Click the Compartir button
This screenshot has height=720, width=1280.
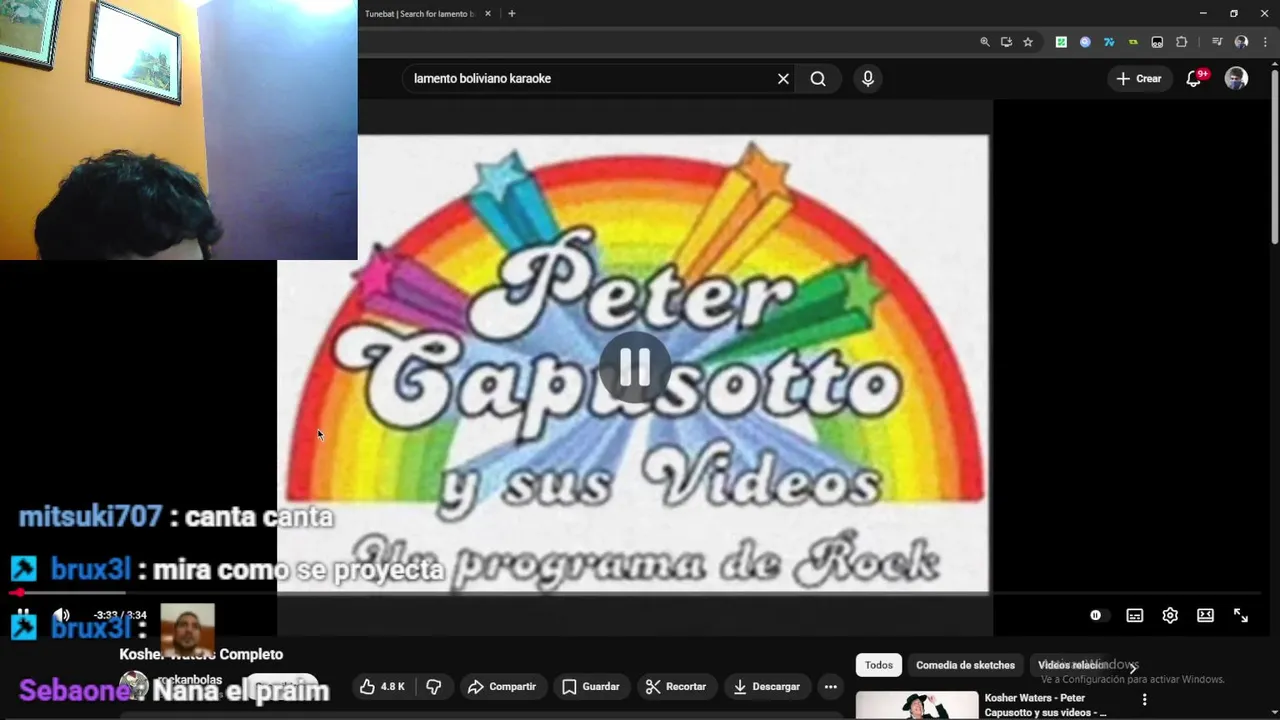click(502, 687)
